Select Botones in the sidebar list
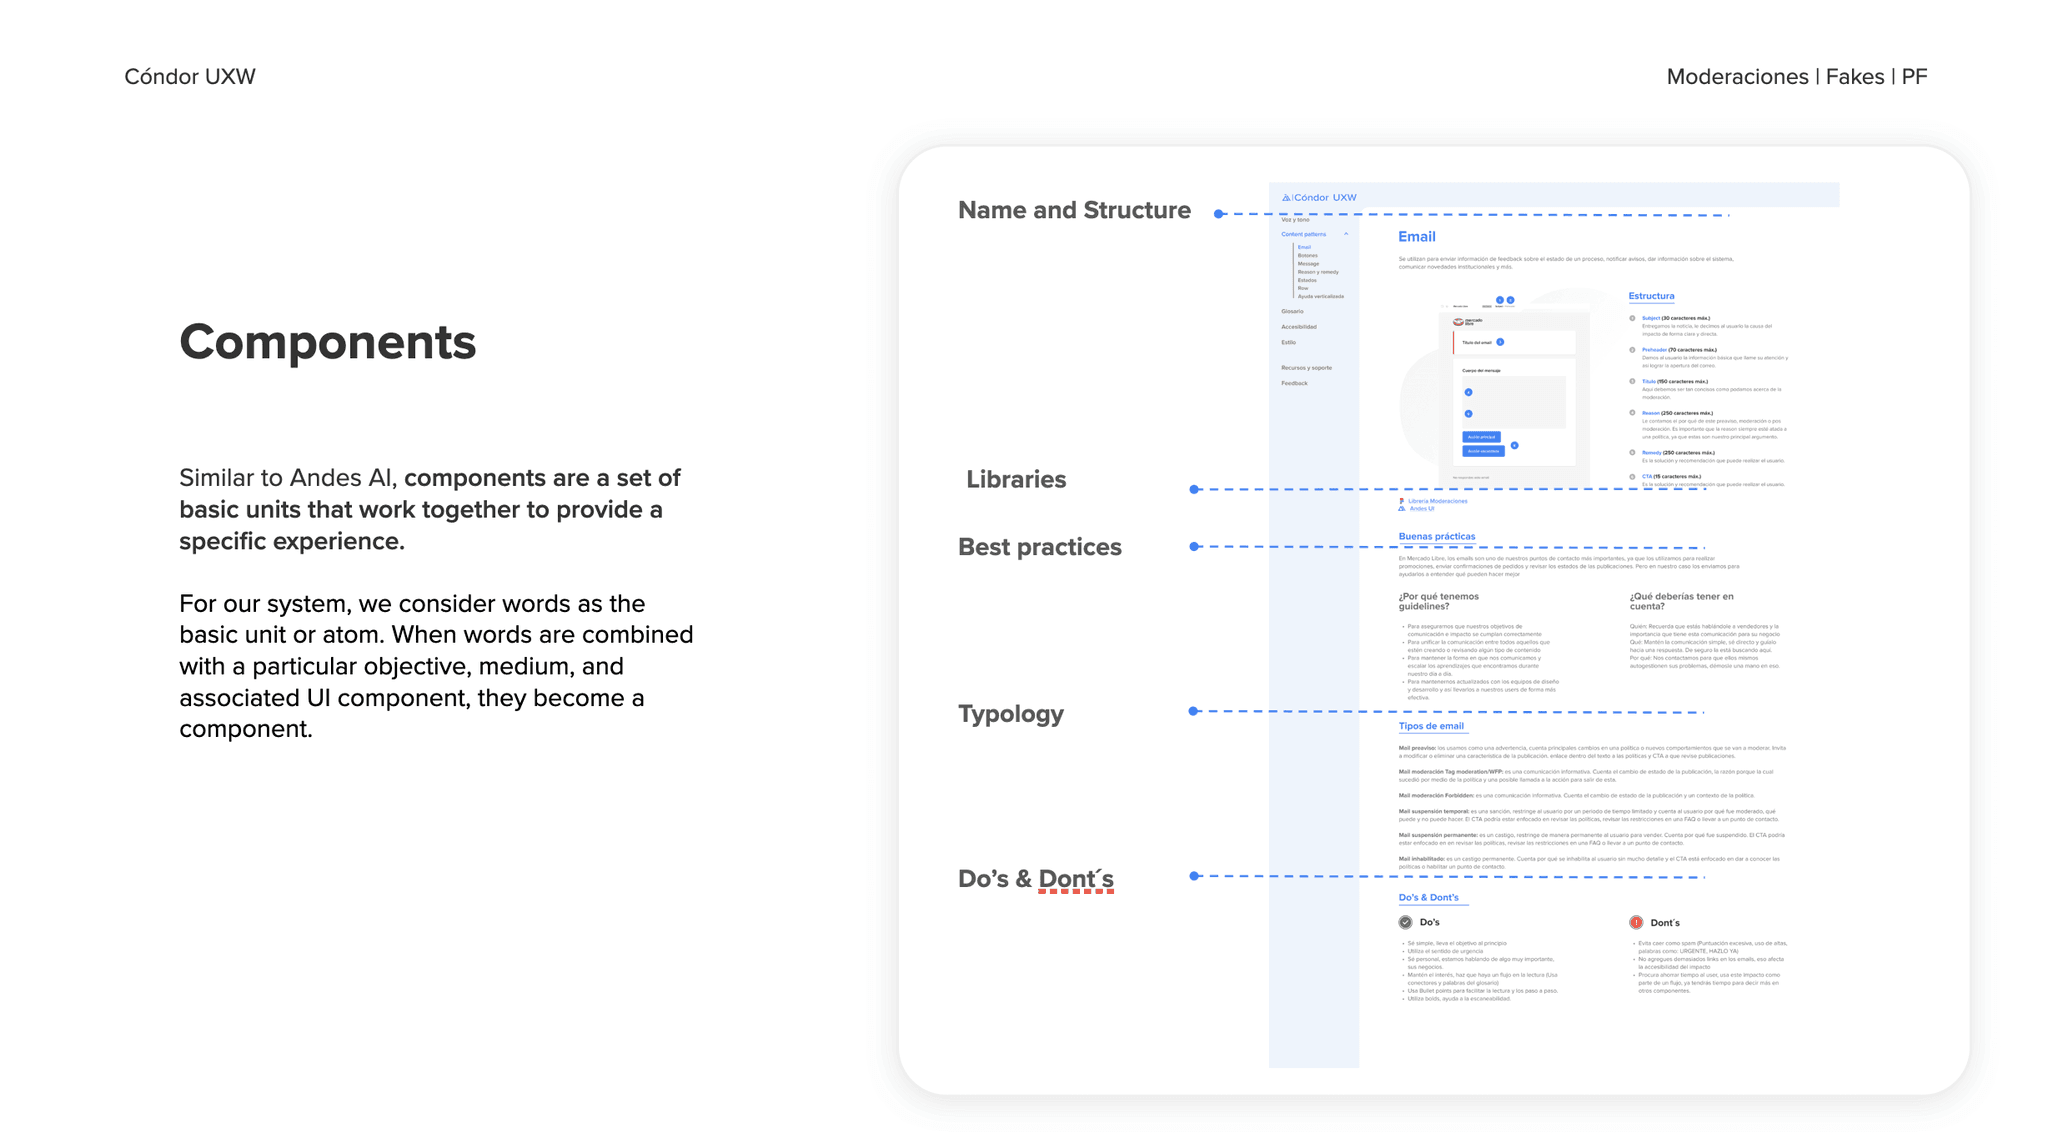The width and height of the screenshot is (2048, 1147). (1307, 255)
